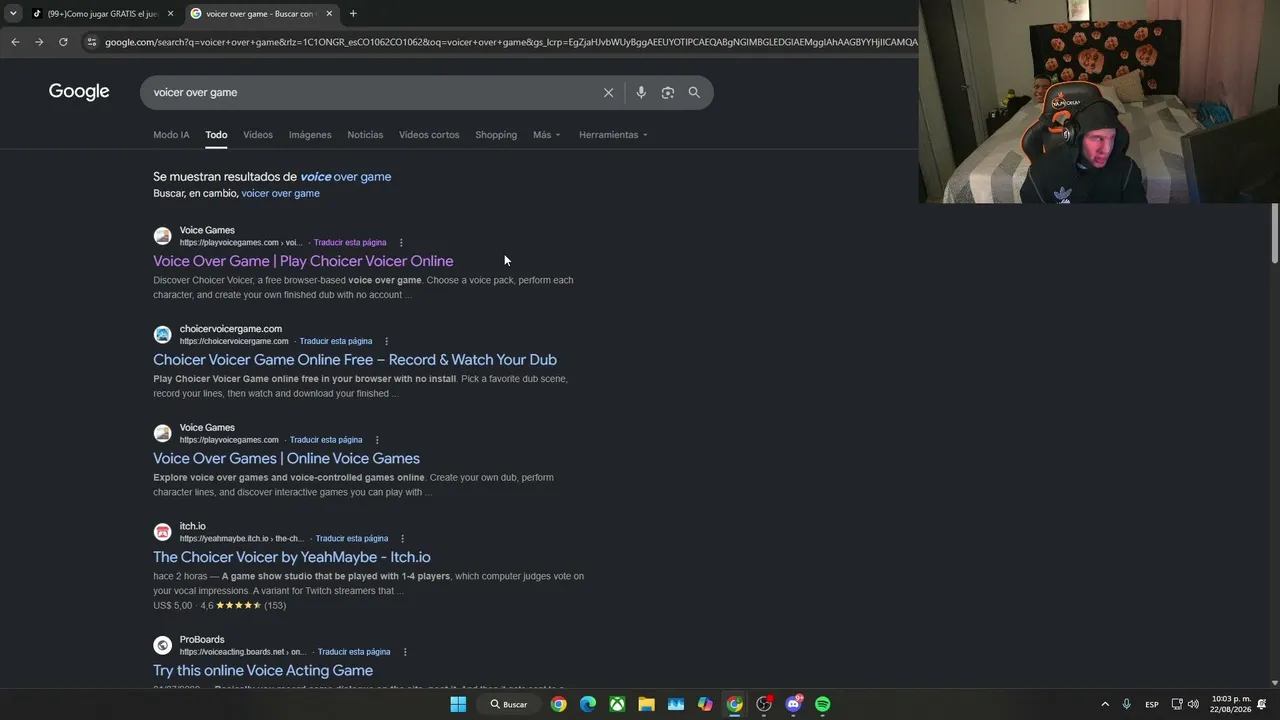This screenshot has height=720, width=1280.
Task: Translate the playvoicegames.com Choicer Voicer result
Action: [x=350, y=243]
